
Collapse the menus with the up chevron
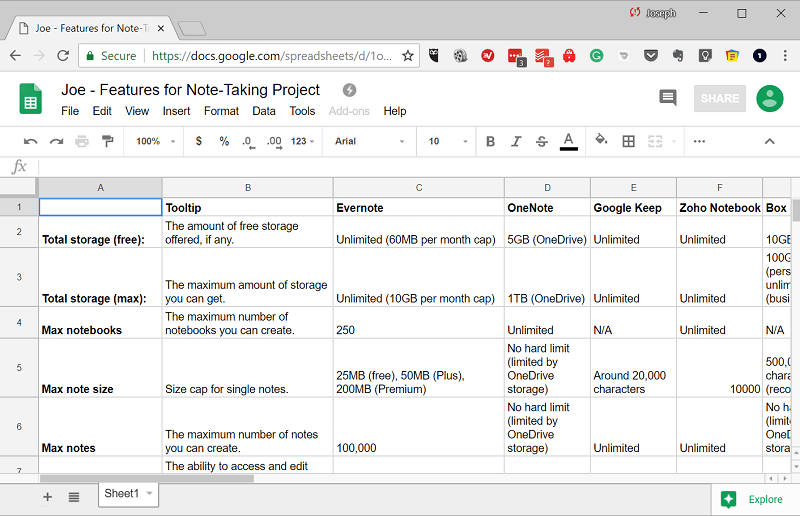[x=769, y=141]
